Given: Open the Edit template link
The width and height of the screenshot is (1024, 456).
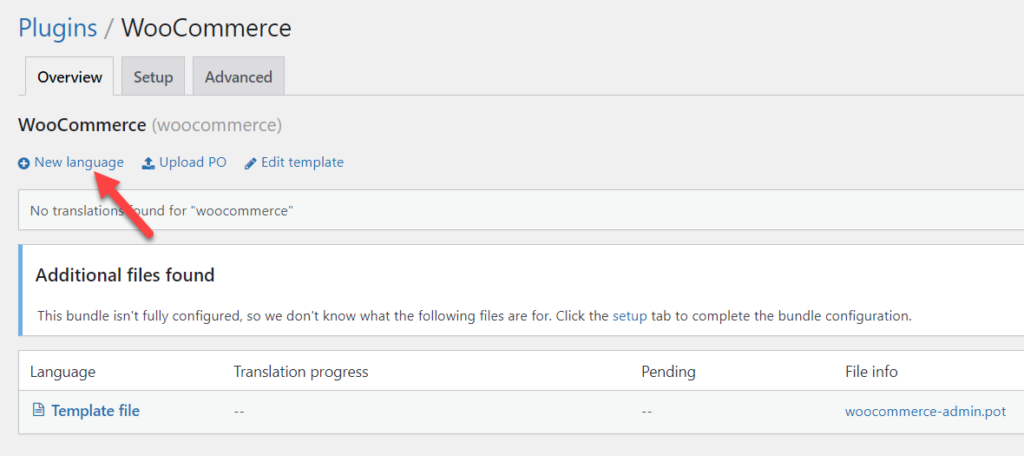Looking at the screenshot, I should tap(302, 163).
